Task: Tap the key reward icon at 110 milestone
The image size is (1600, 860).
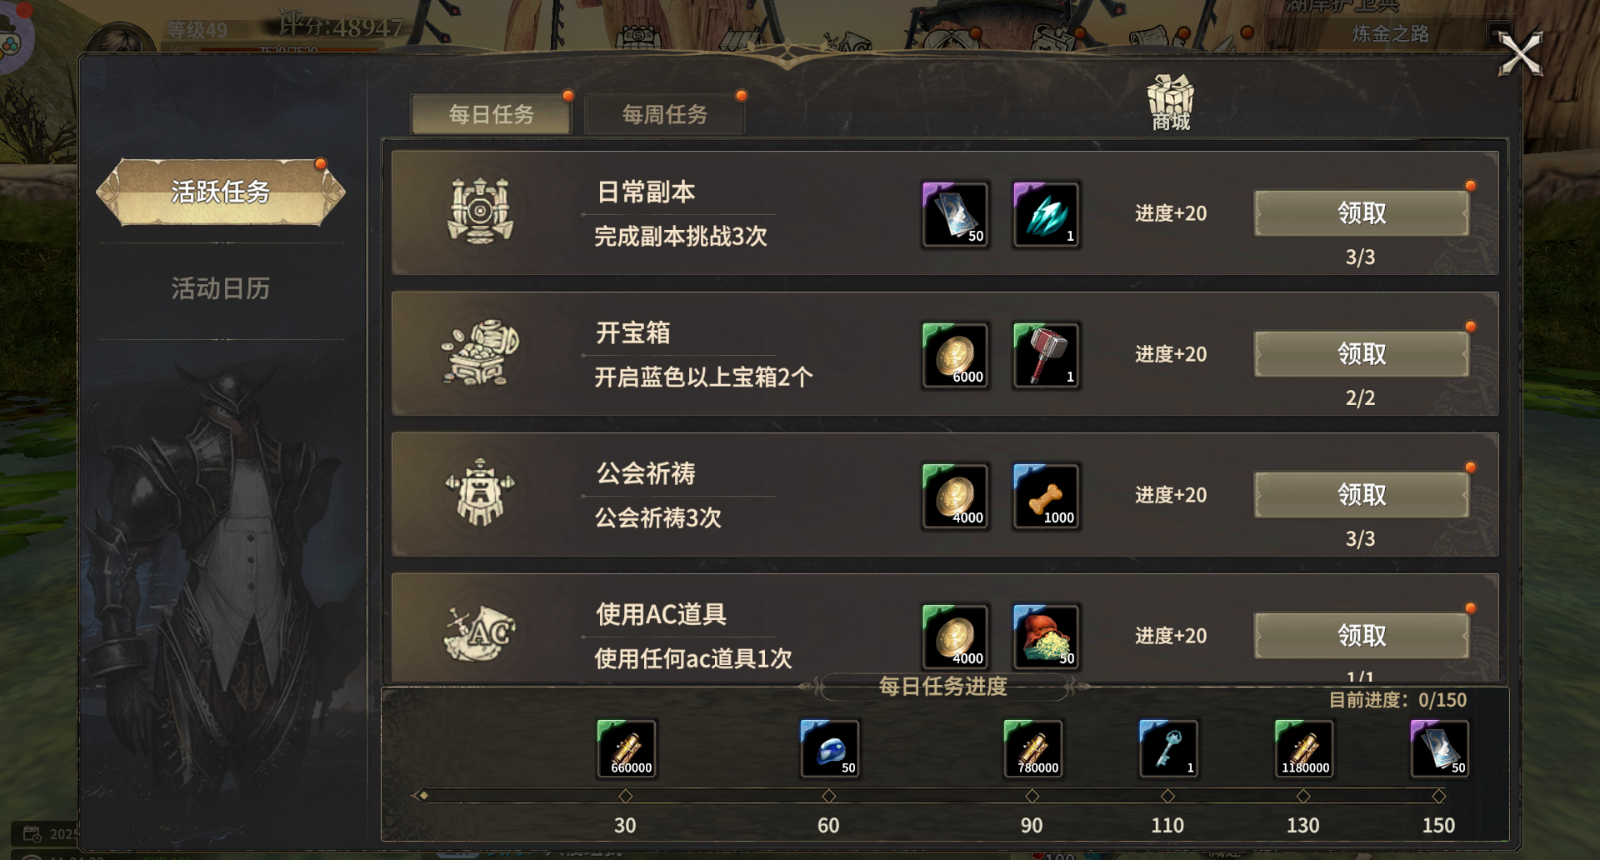Action: pos(1168,749)
